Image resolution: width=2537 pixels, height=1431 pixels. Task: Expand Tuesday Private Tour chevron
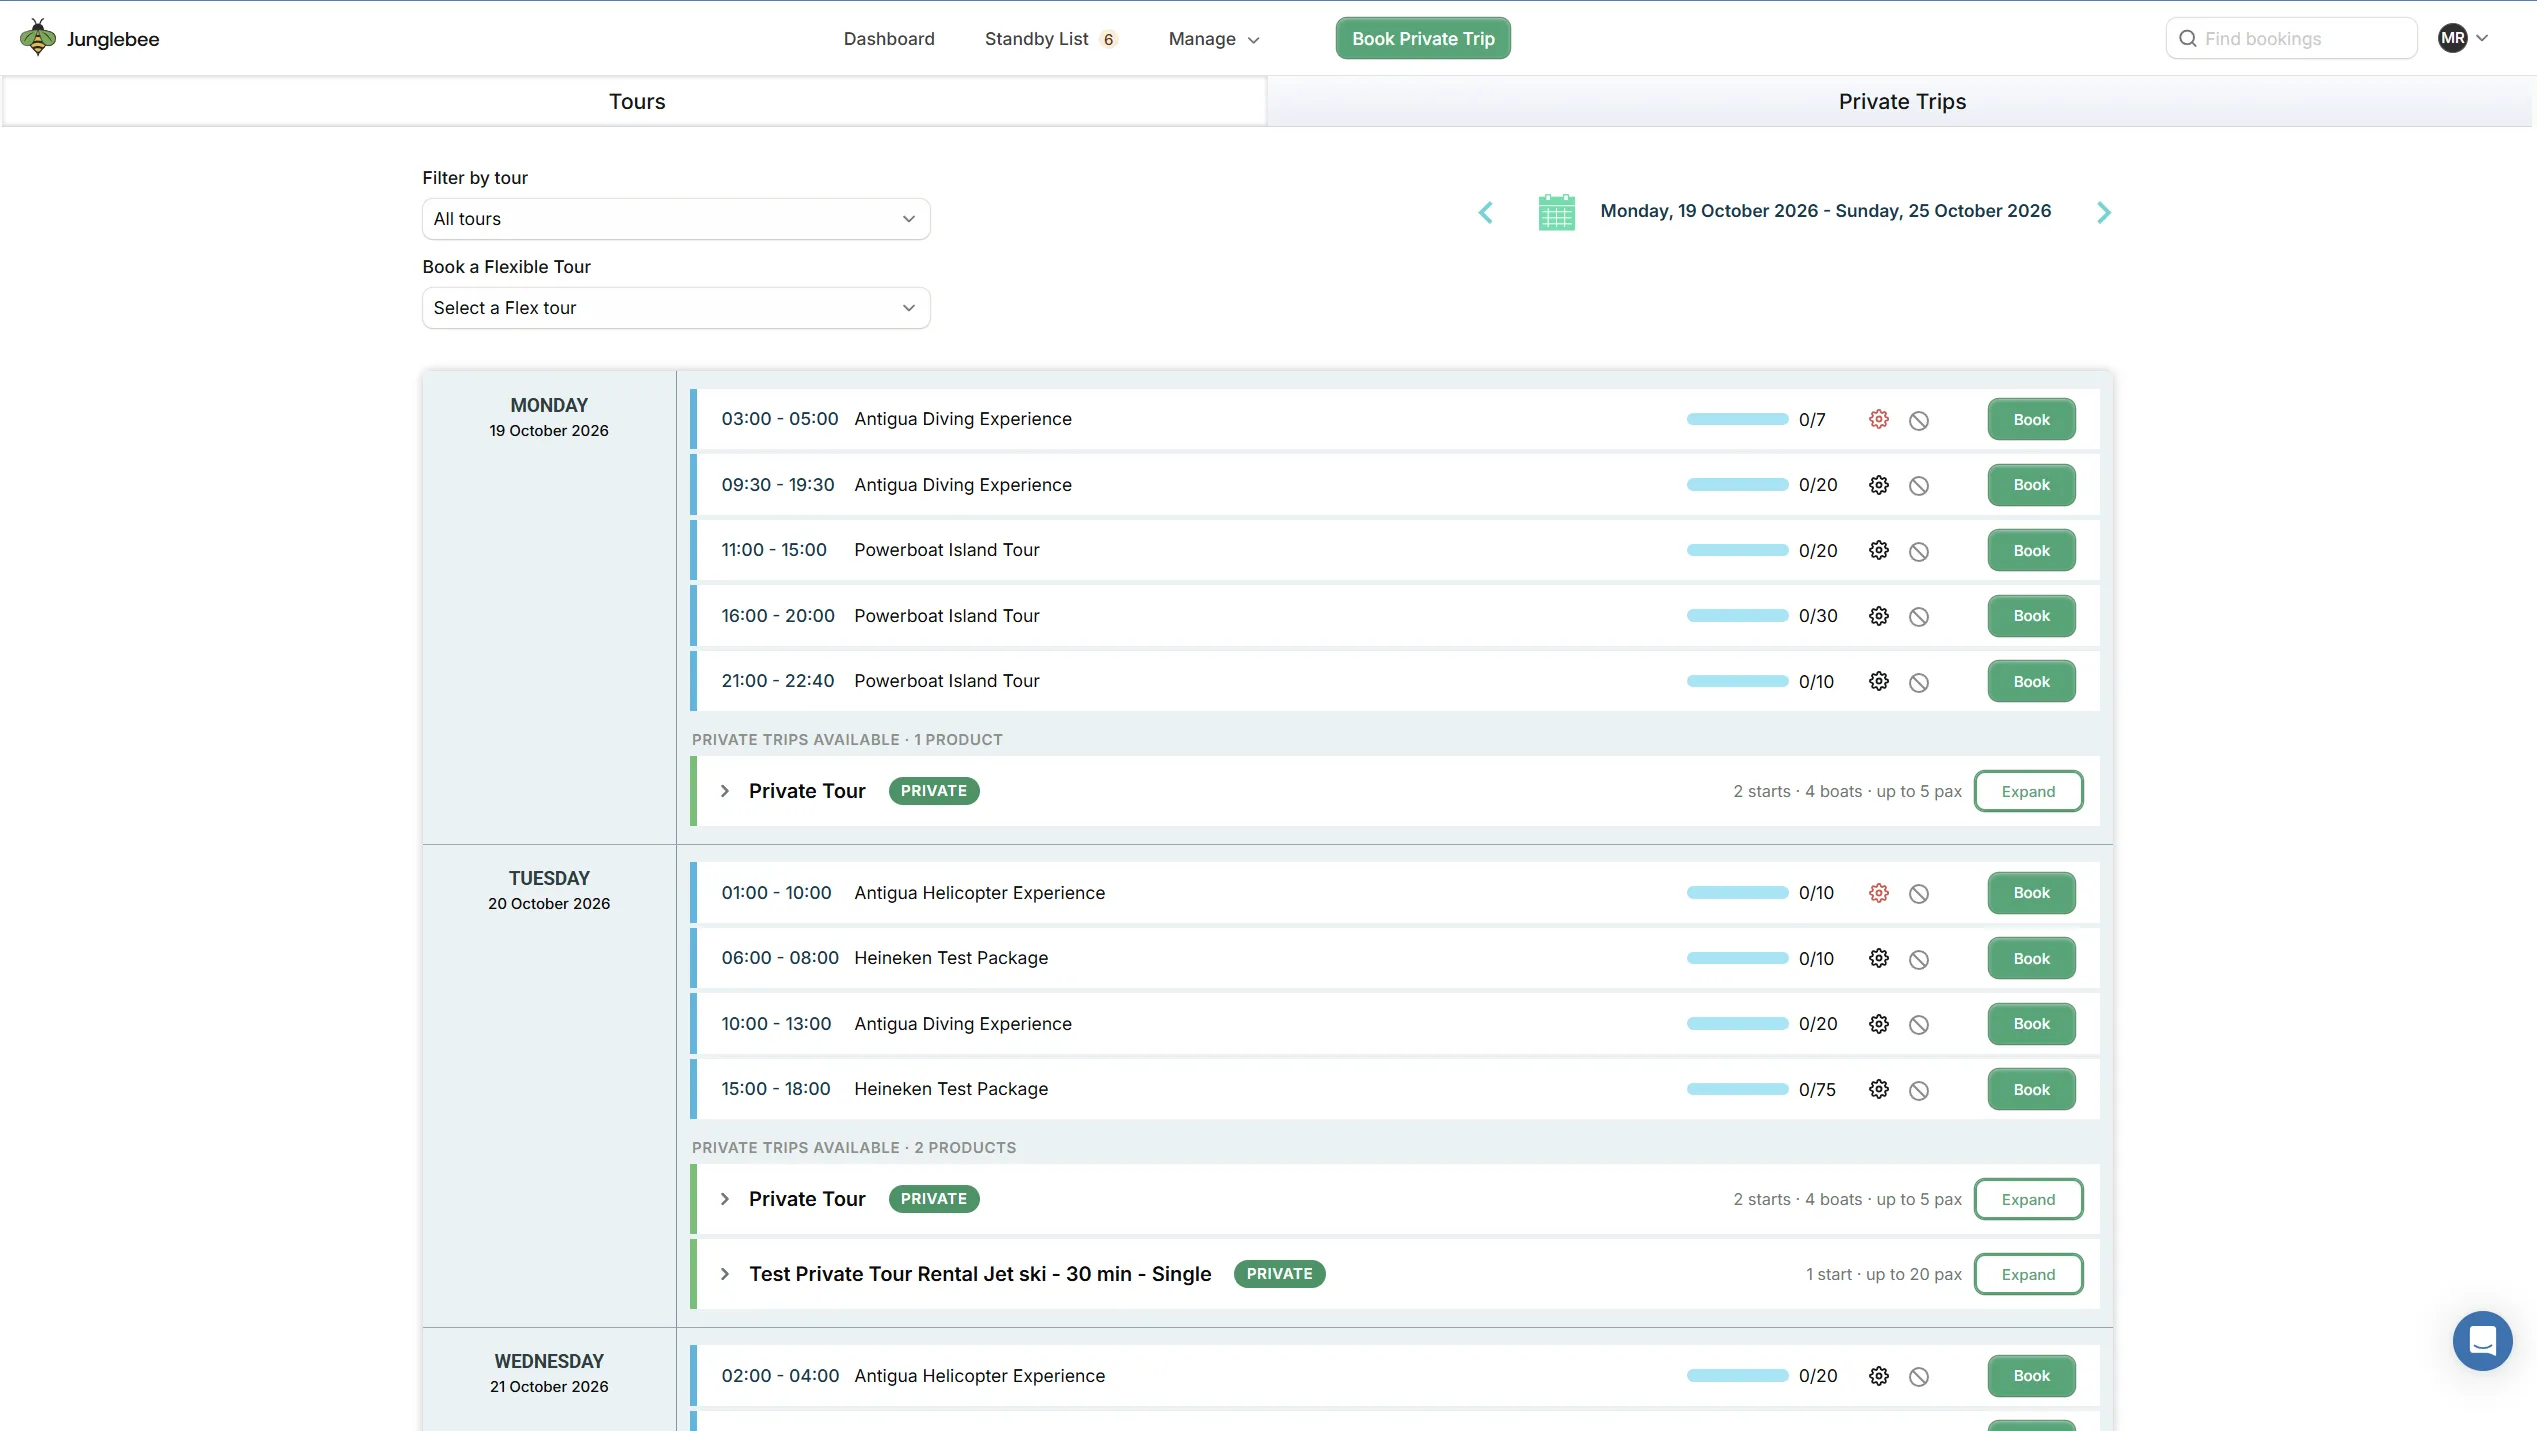pos(725,1199)
